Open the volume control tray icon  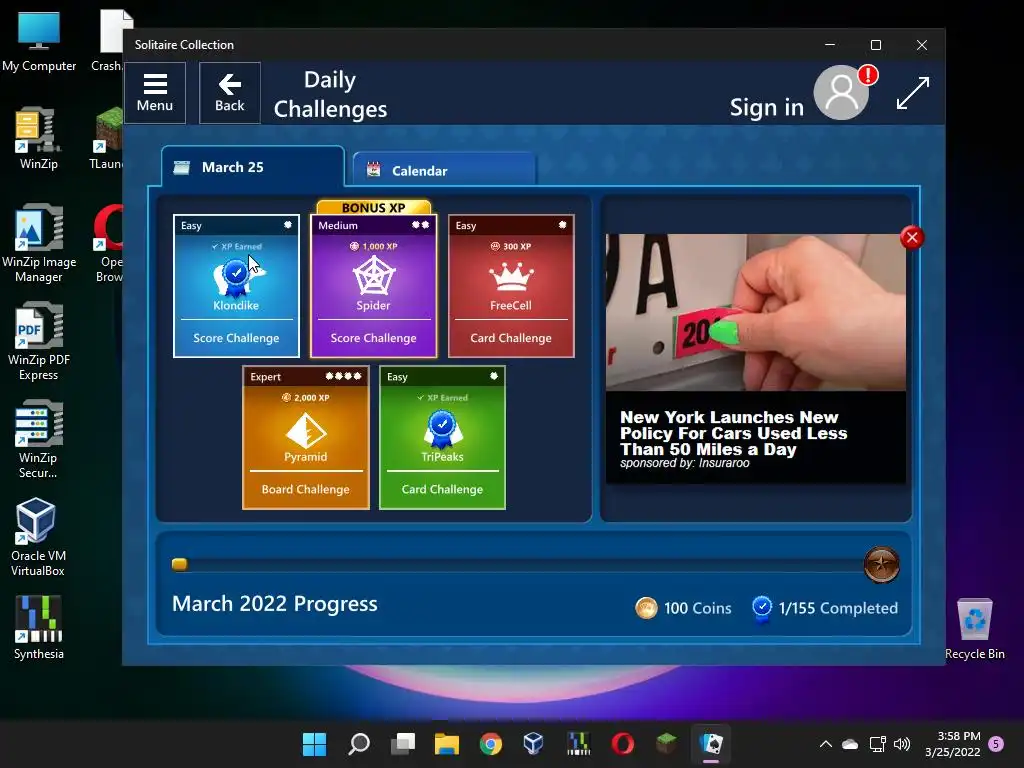(902, 744)
